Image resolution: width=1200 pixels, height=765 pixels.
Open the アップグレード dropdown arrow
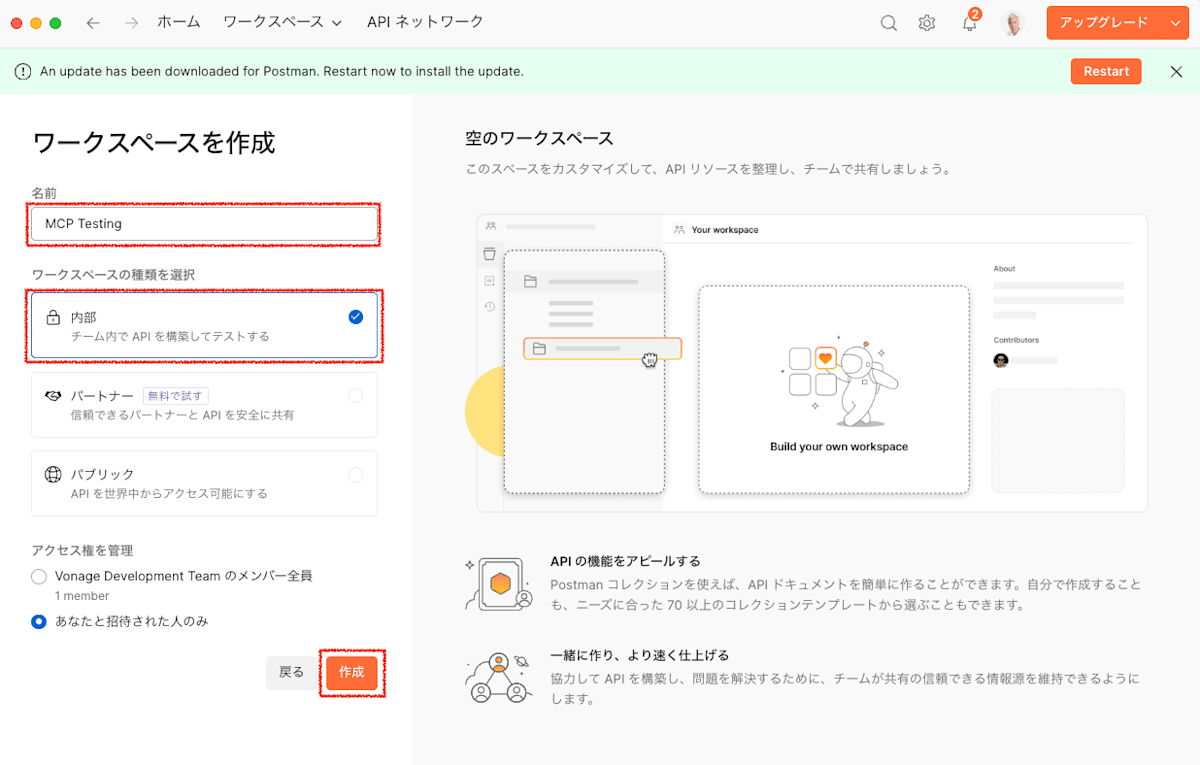point(1174,23)
